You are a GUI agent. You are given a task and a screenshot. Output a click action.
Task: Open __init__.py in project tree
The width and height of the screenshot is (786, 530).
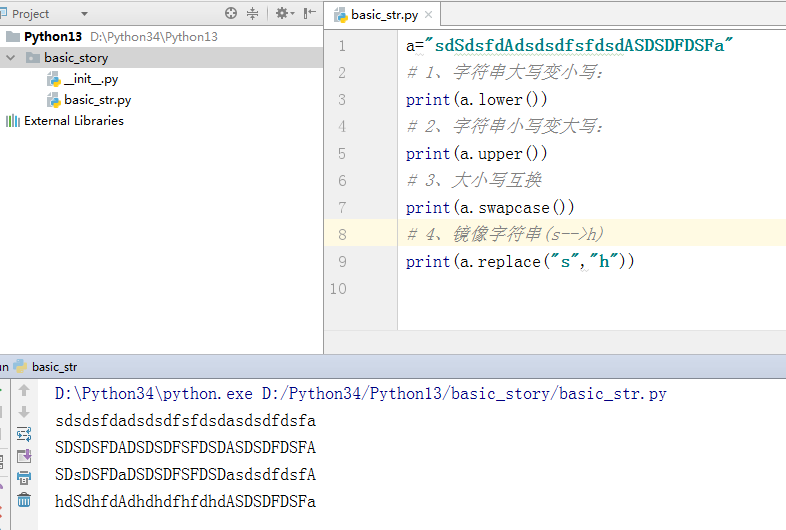pos(90,79)
